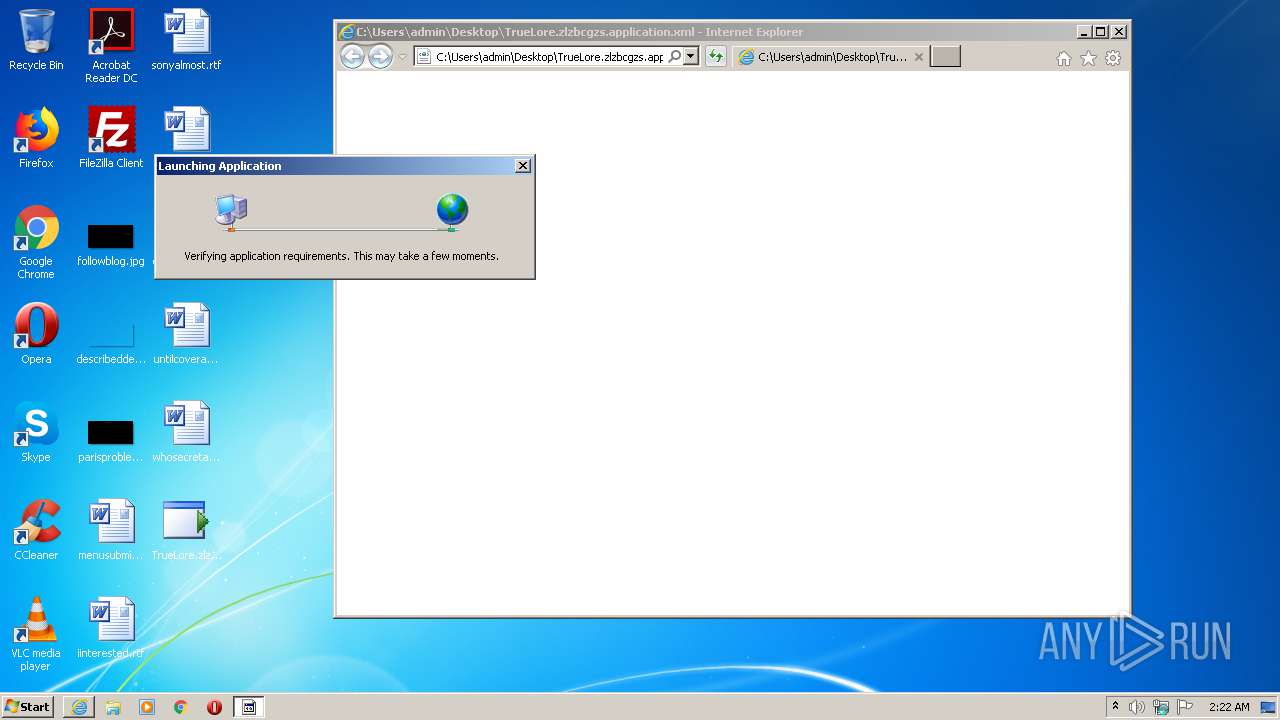Open Internet Explorer from taskbar

pos(79,707)
